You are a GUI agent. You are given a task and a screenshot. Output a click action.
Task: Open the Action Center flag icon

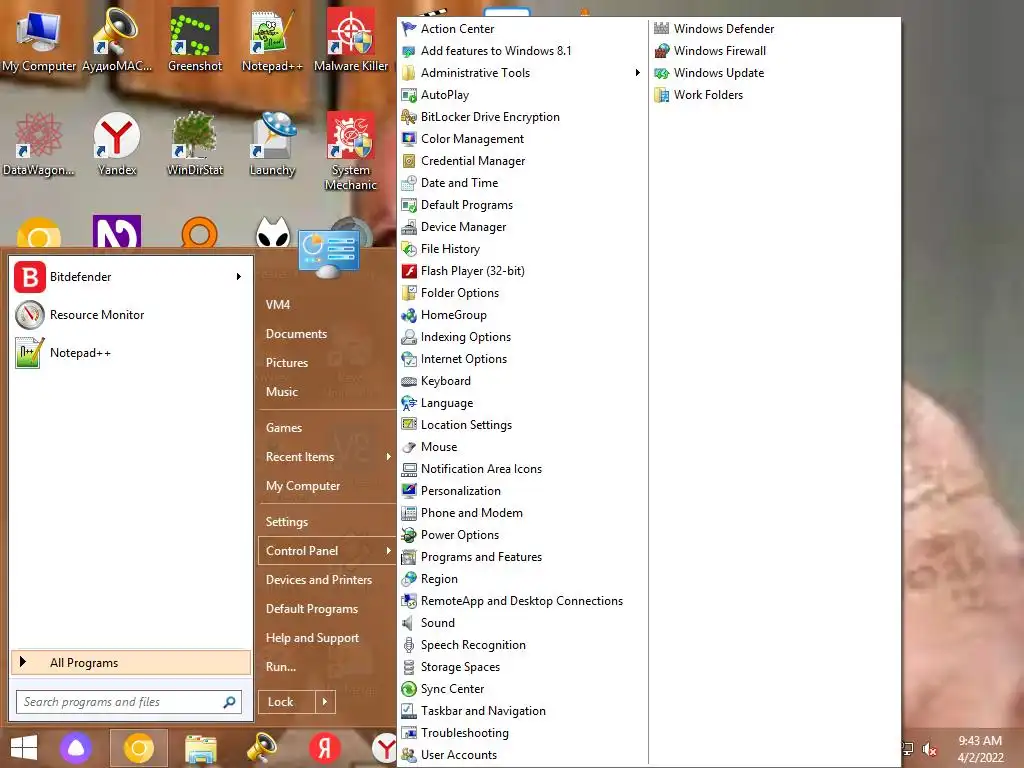click(409, 29)
